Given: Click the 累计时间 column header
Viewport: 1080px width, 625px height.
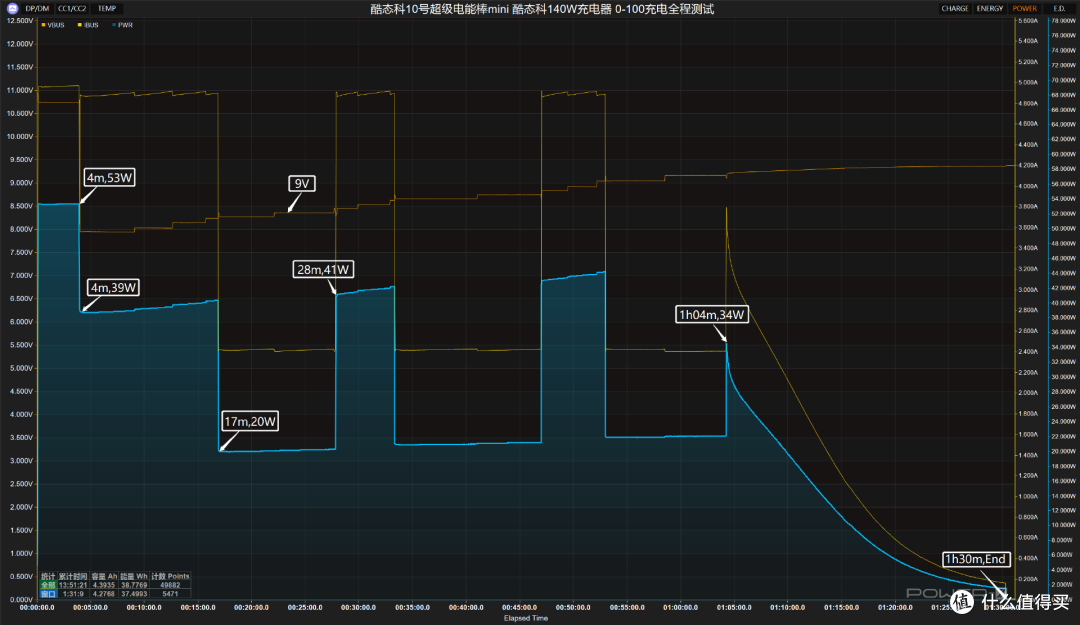Looking at the screenshot, I should pyautogui.click(x=73, y=576).
